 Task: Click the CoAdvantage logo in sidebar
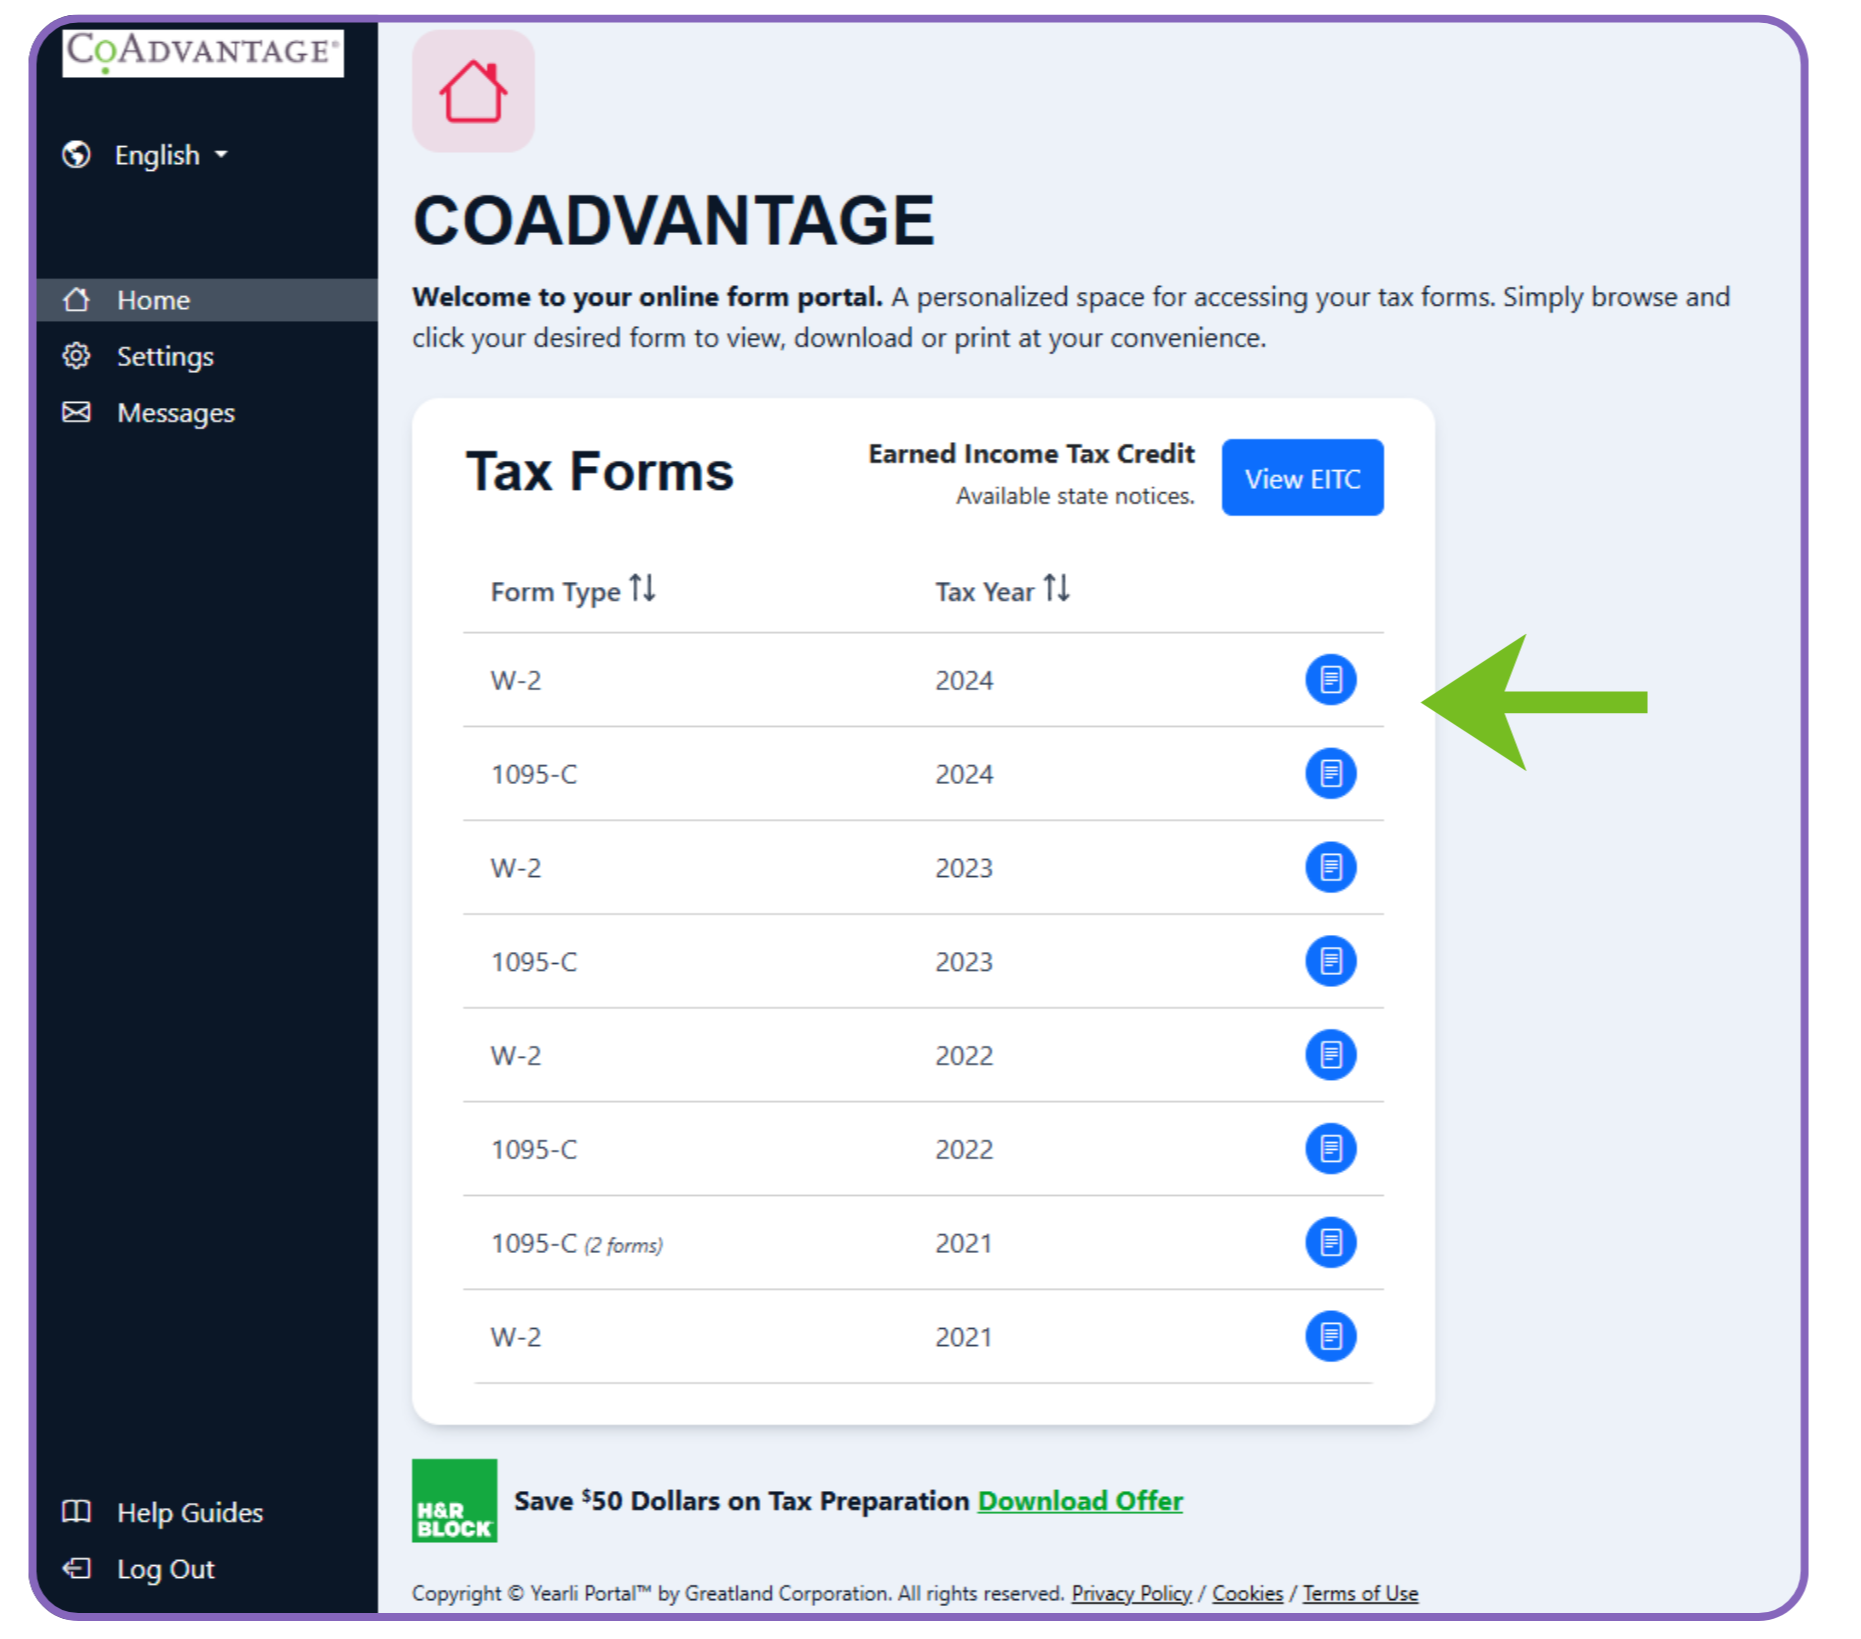[x=203, y=52]
